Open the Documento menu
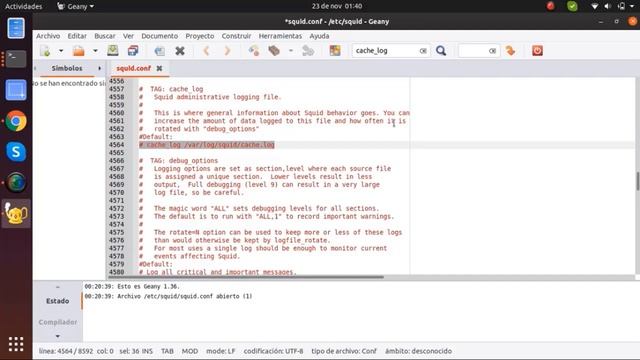Viewport: 640px width, 360px height. [160, 36]
